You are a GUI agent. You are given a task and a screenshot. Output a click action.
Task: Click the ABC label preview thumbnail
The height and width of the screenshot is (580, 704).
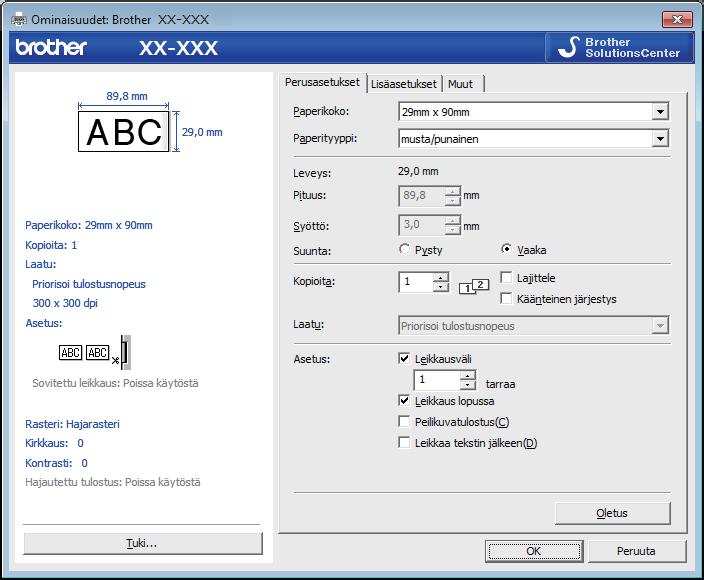coord(123,132)
